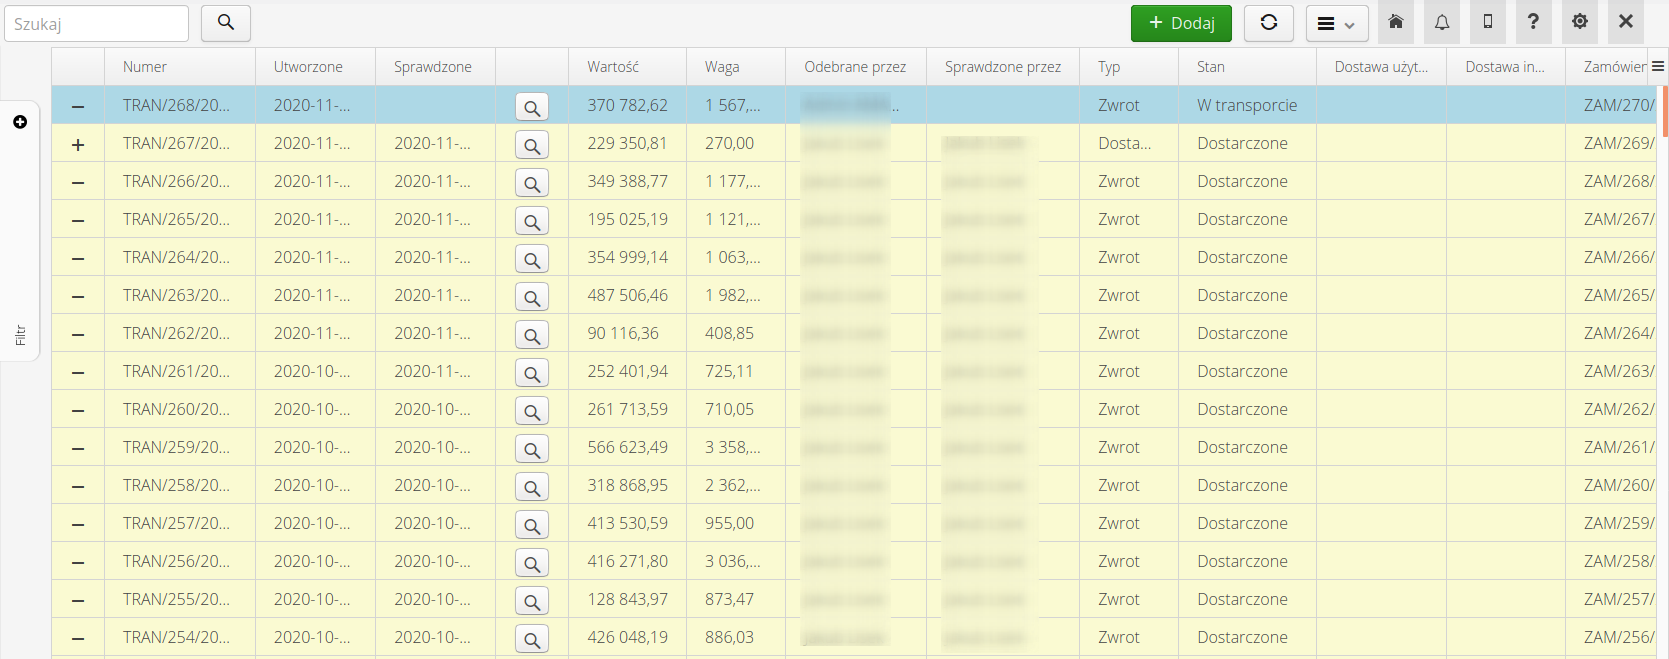Collapse the TRAN/268 row

78,106
